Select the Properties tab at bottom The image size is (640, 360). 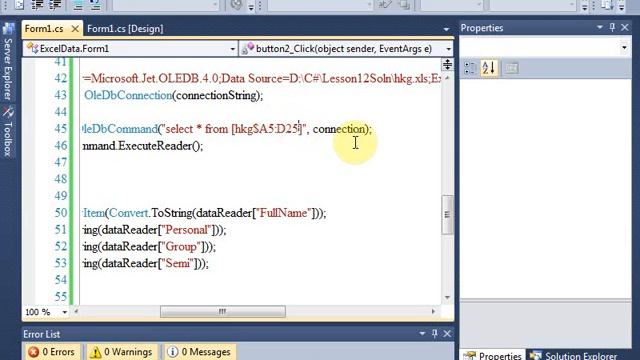493,355
